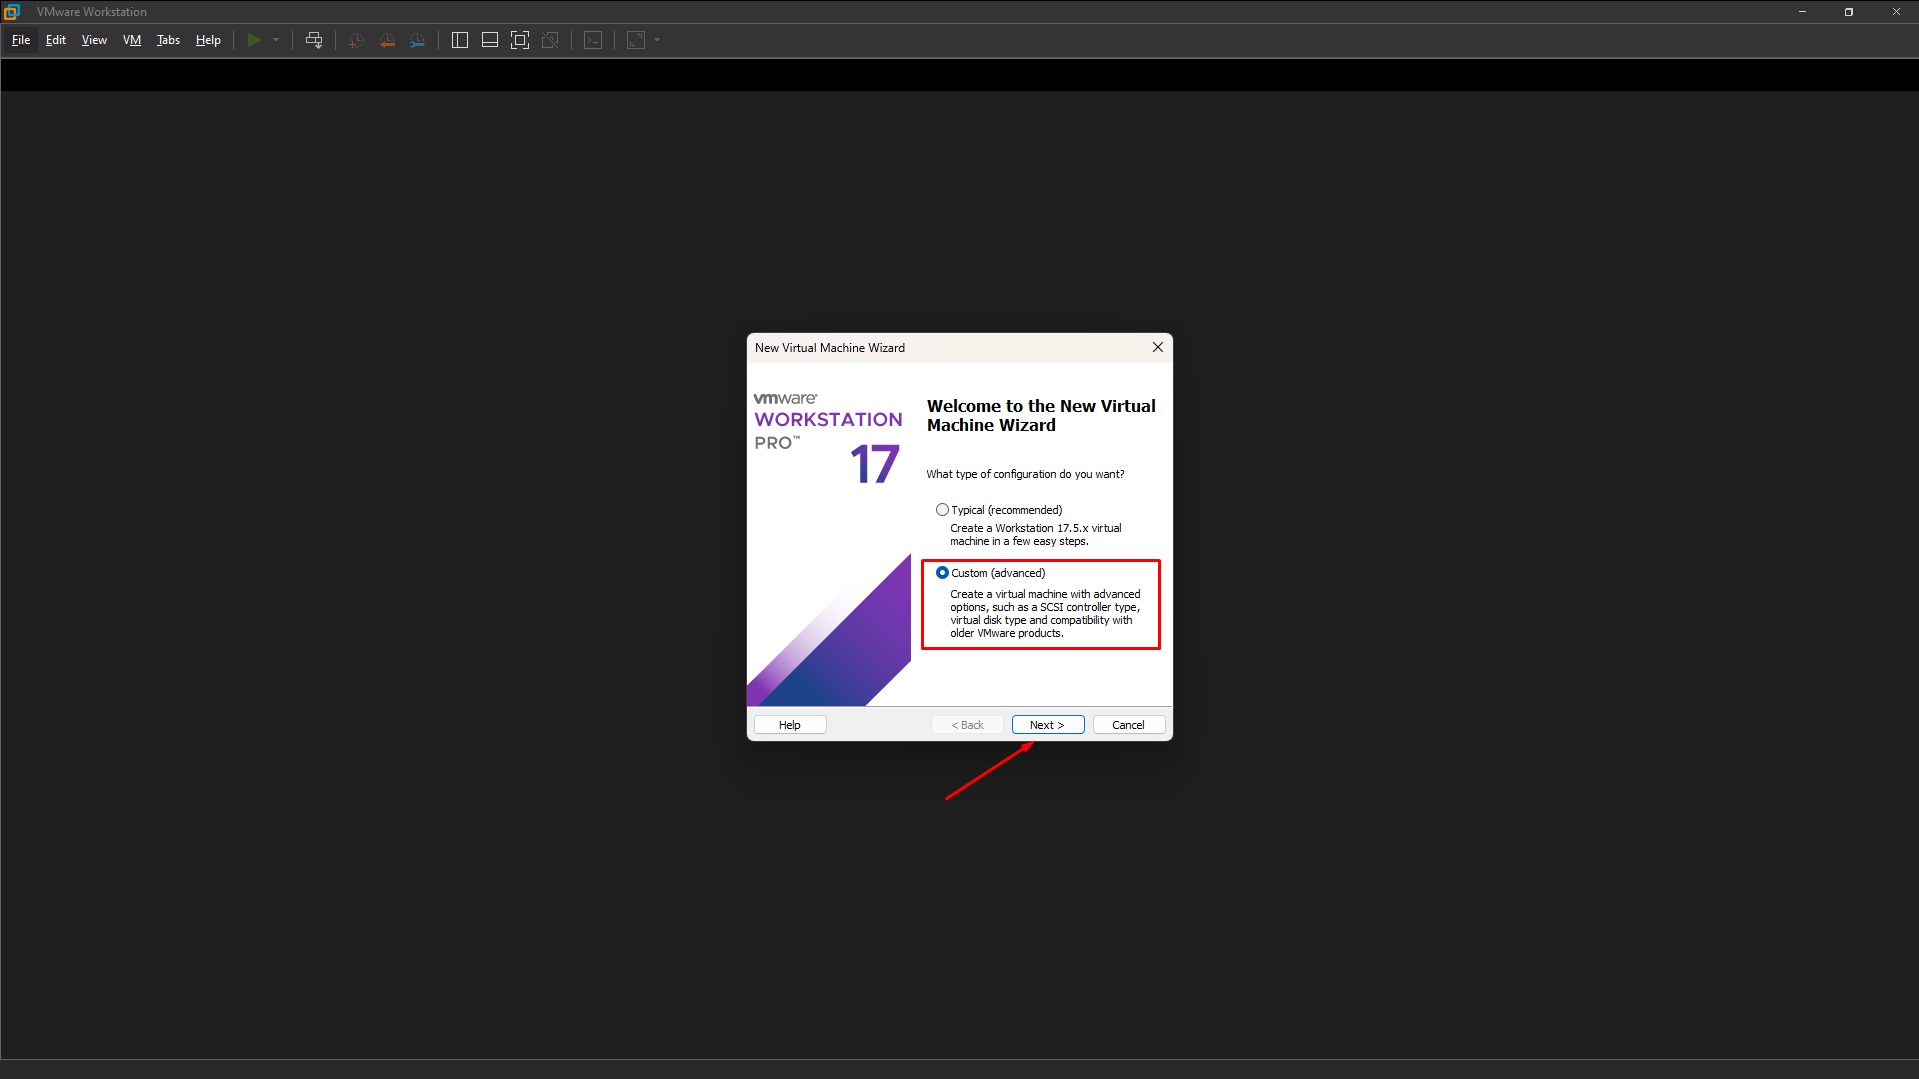The width and height of the screenshot is (1919, 1079).
Task: Open the File menu
Action: (x=21, y=40)
